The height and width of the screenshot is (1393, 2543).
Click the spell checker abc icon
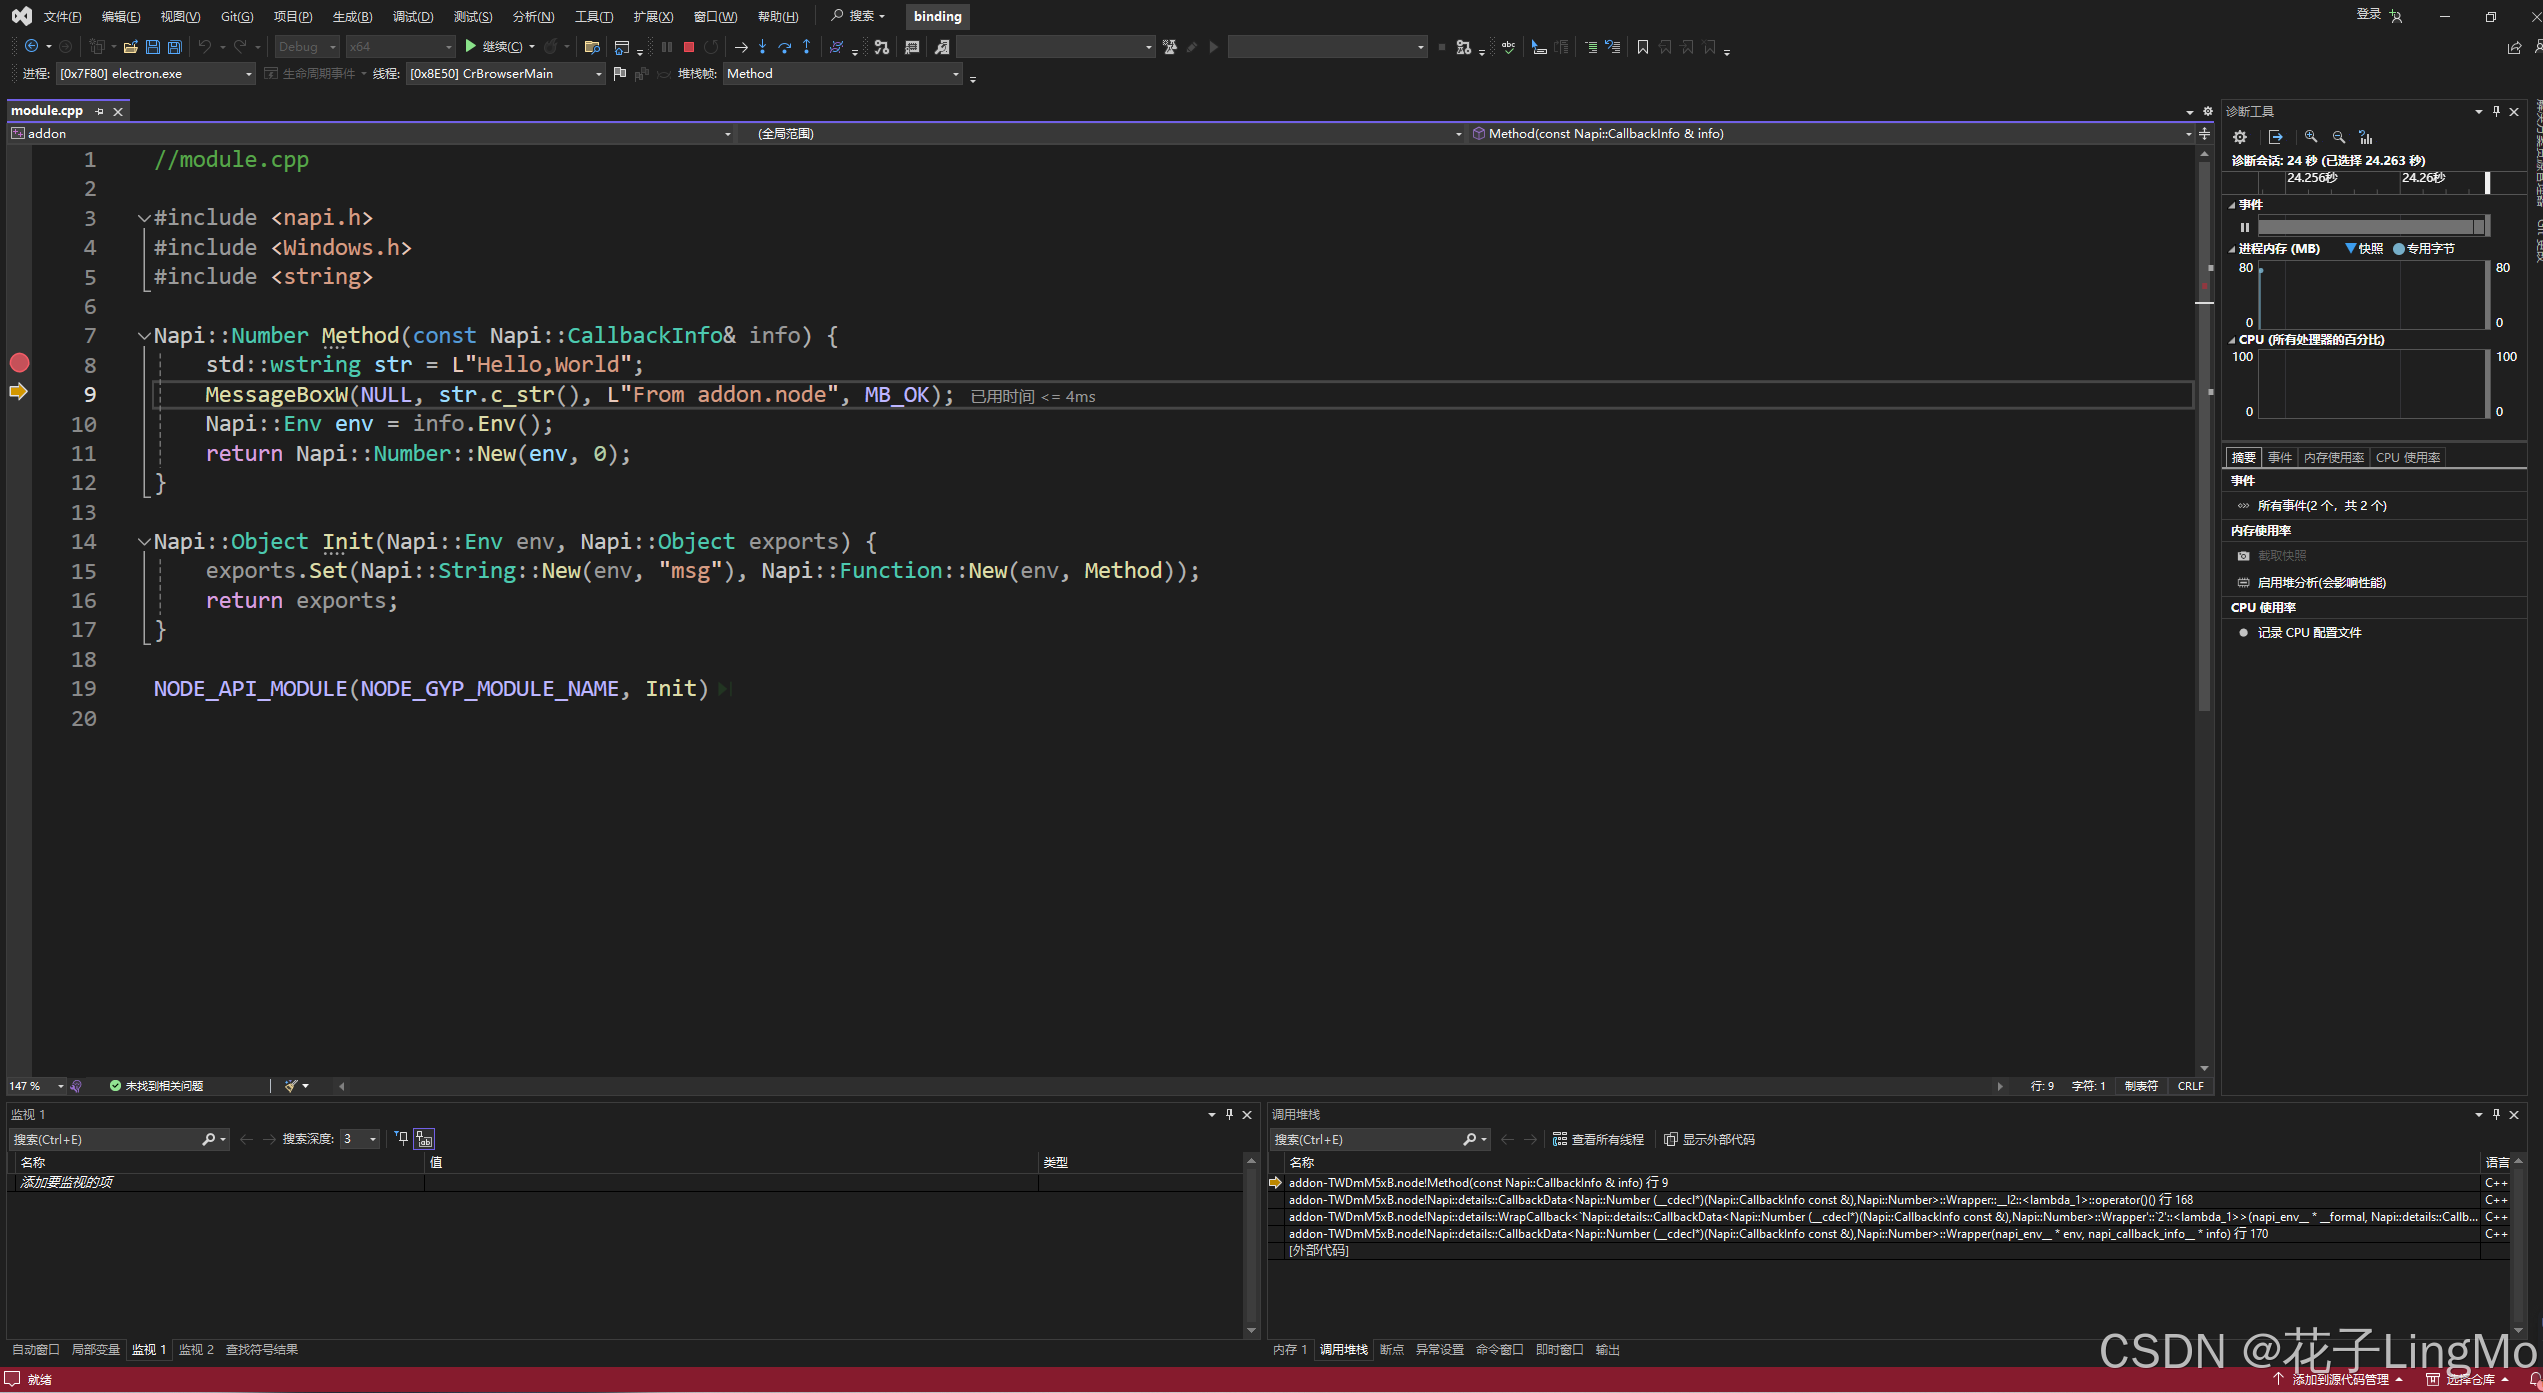(1508, 47)
